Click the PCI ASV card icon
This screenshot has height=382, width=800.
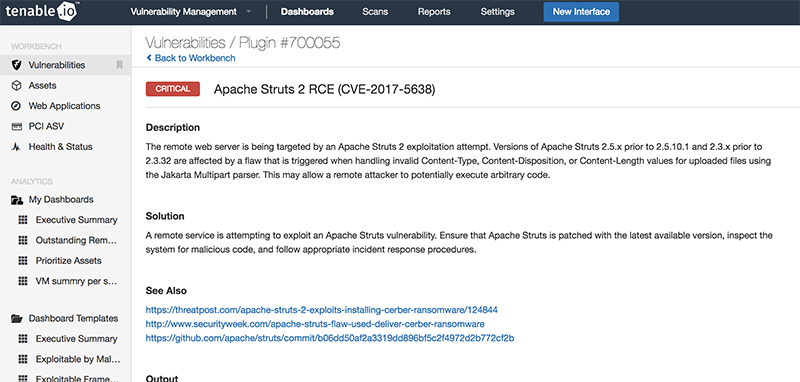tap(17, 126)
